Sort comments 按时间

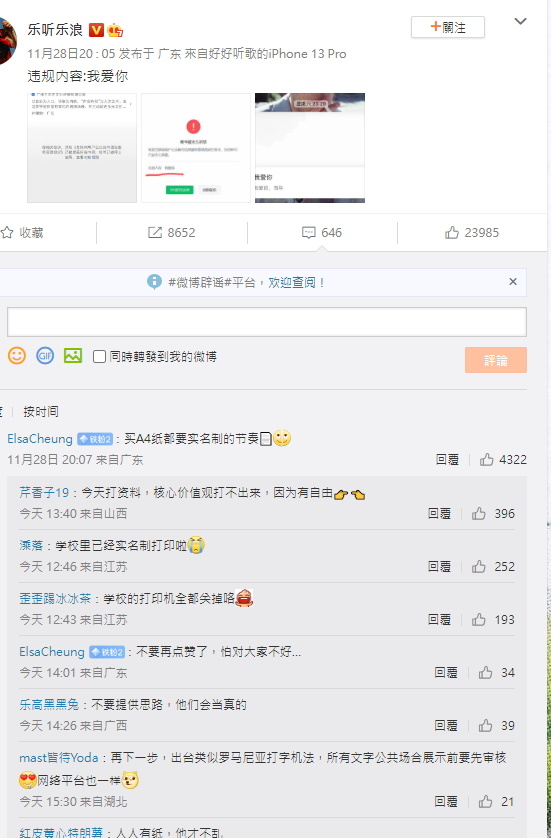pos(41,412)
